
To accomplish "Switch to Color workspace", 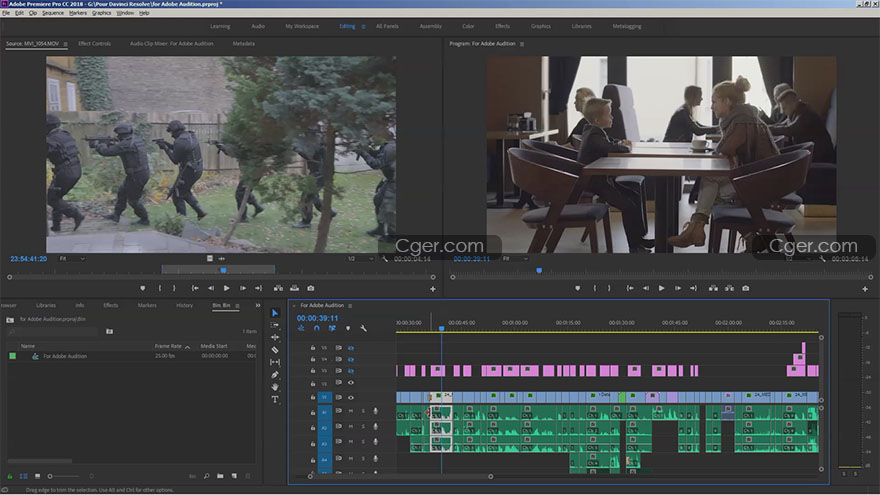I will [468, 26].
